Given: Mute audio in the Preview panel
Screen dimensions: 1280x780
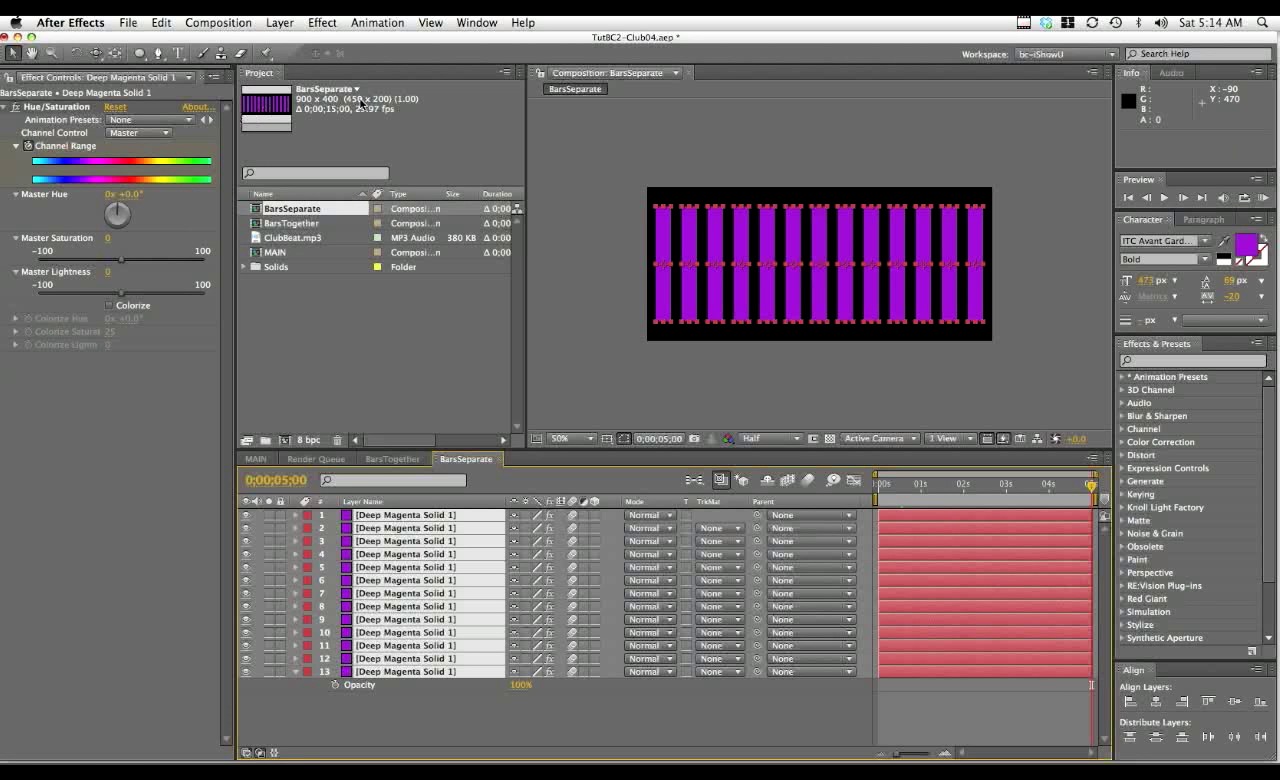Looking at the screenshot, I should coord(1223,198).
